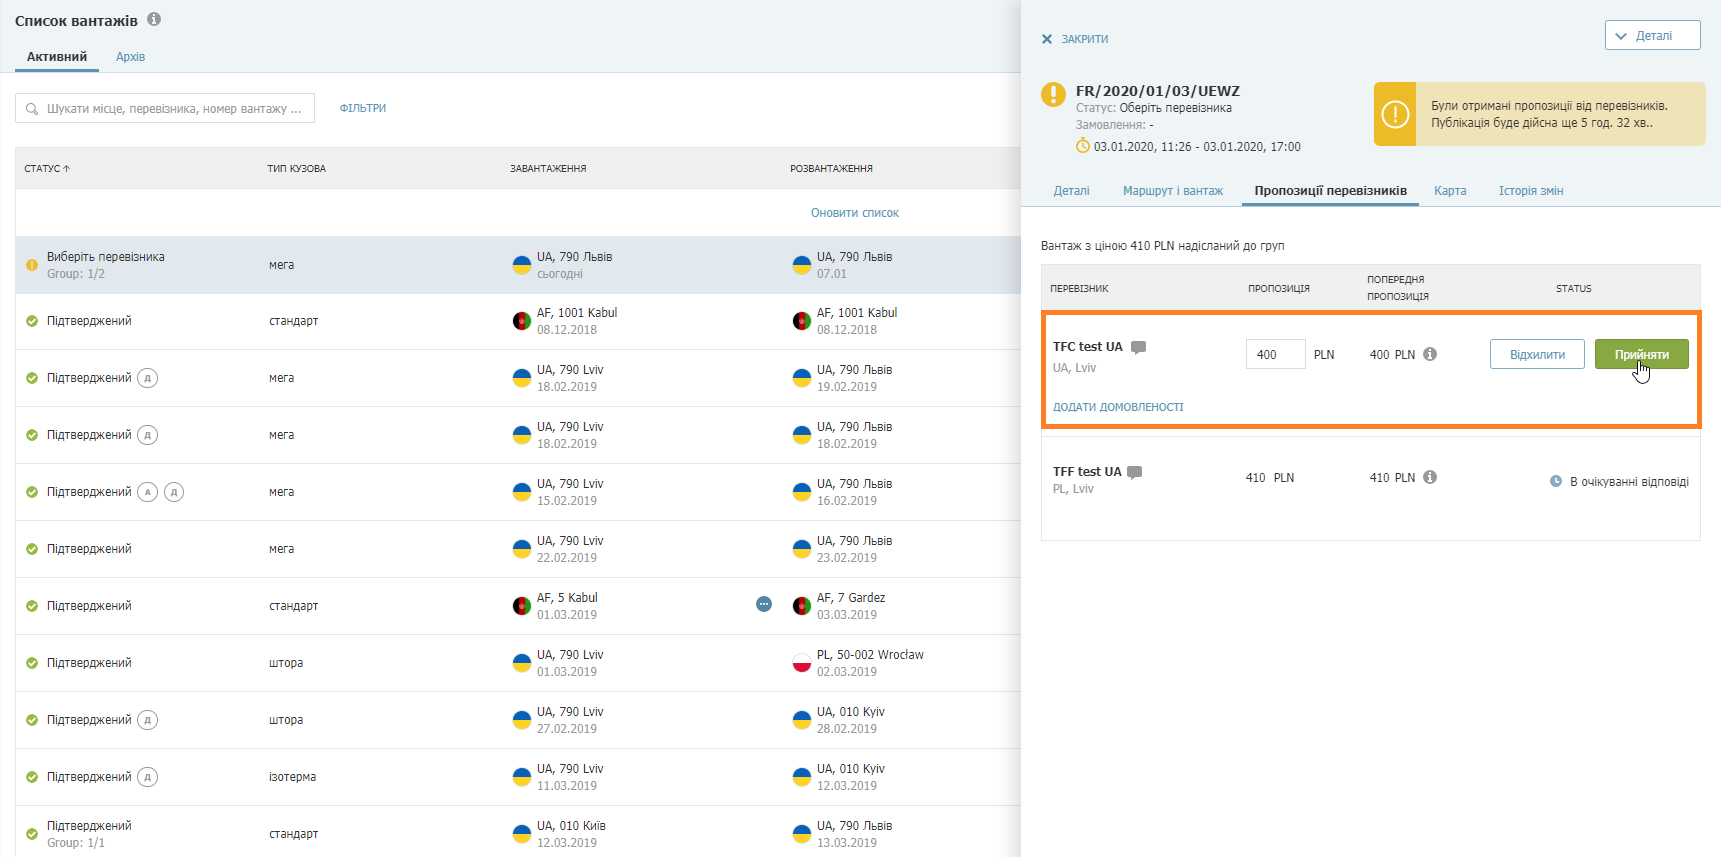Click the Afghanistan flag beside AF, 7 Gardez
The width and height of the screenshot is (1721, 857).
tap(802, 606)
